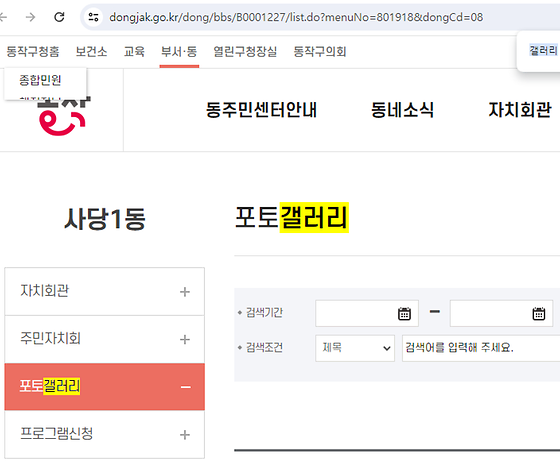Collapse 포토갤러리 sidebar section minus
560x471 pixels.
(x=185, y=387)
